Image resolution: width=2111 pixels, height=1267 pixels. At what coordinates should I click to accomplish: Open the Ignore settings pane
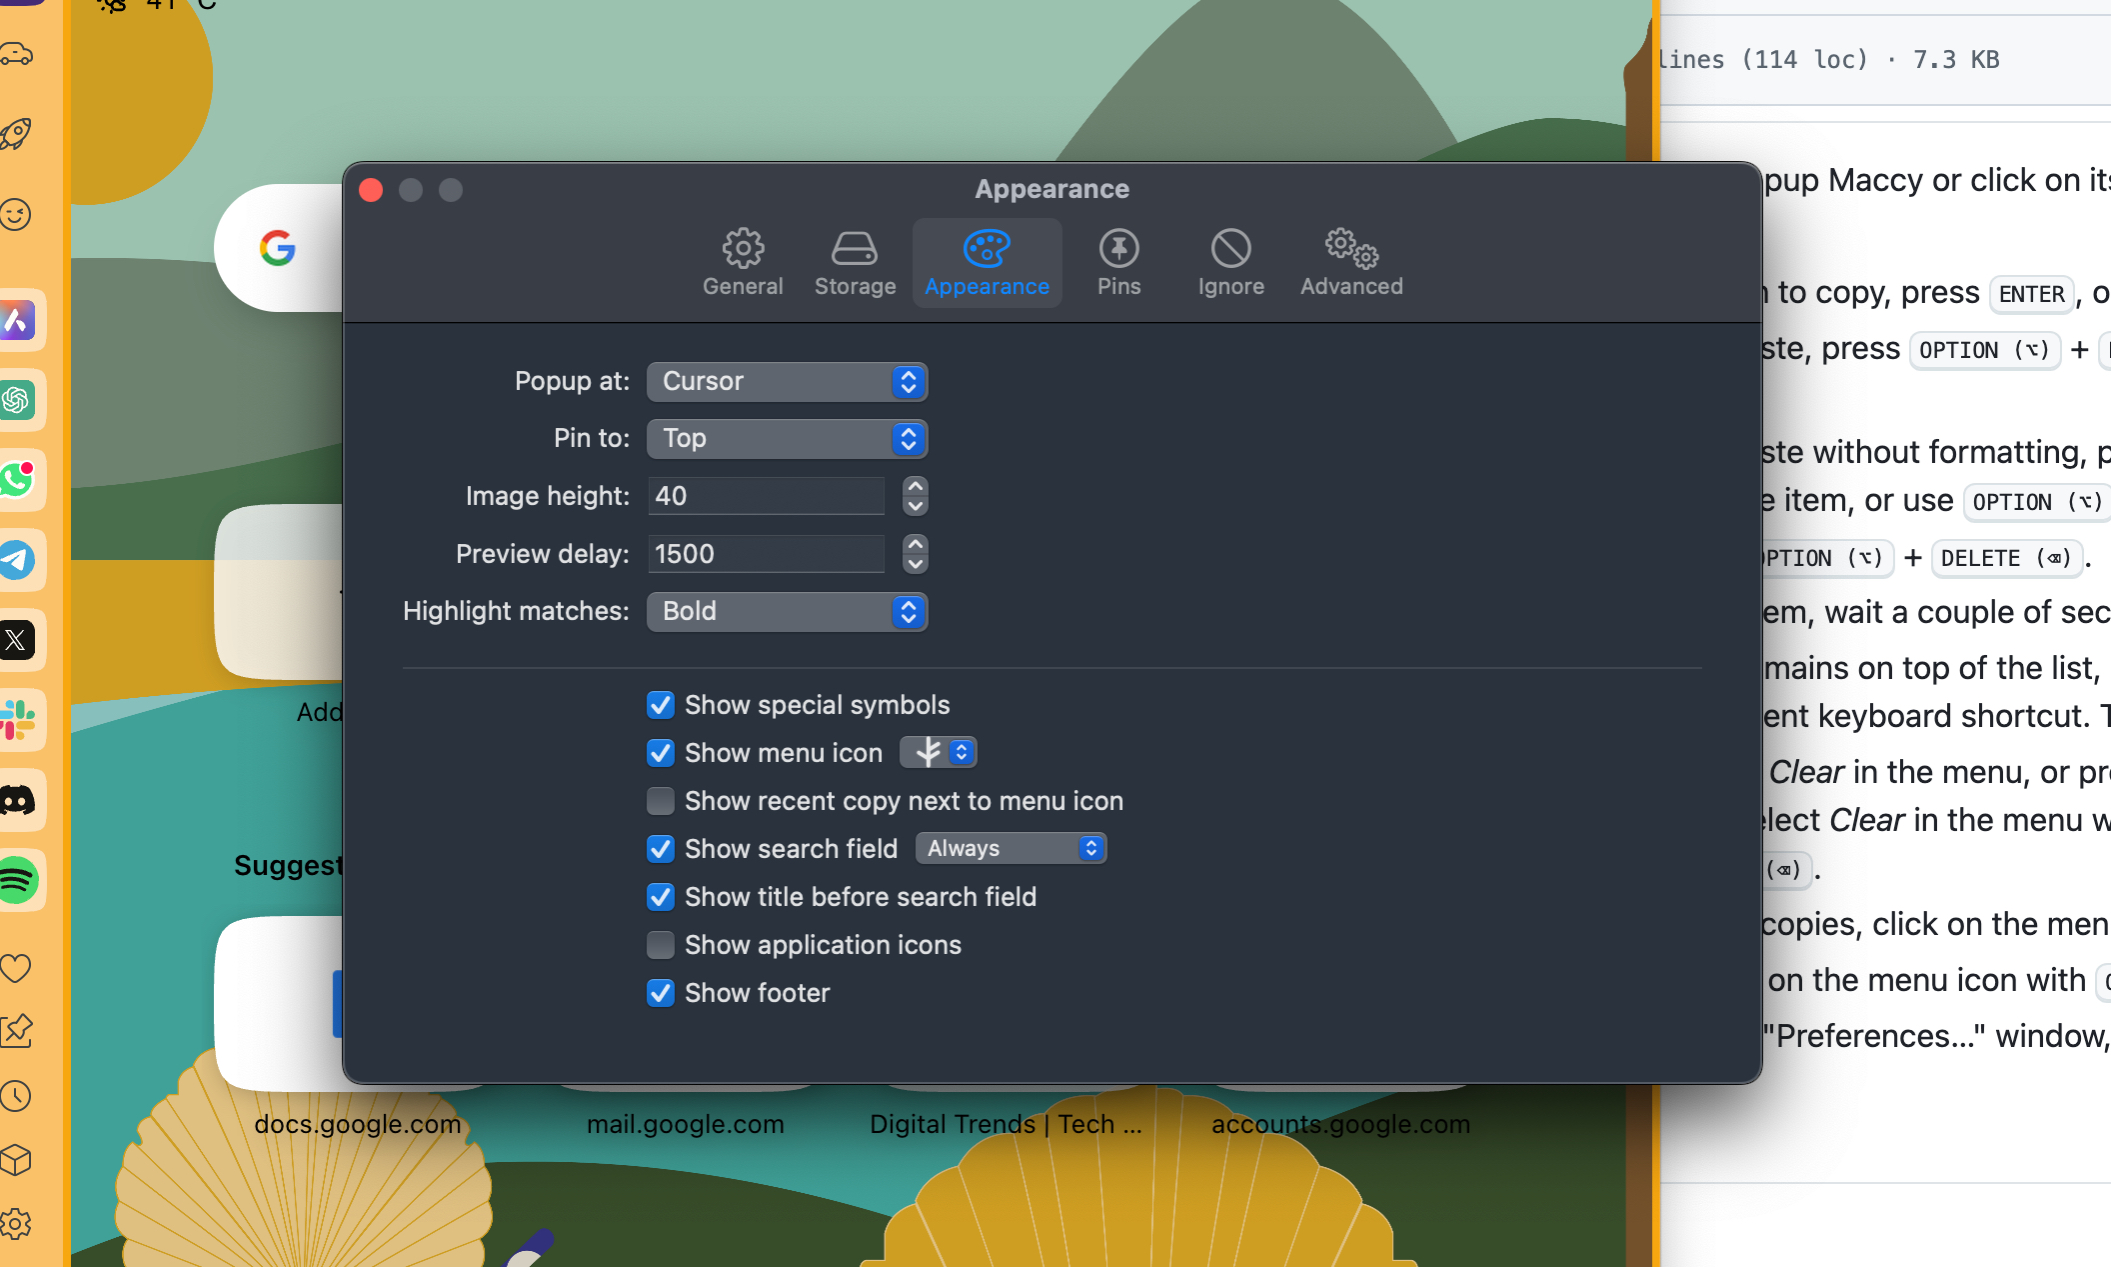coord(1230,262)
